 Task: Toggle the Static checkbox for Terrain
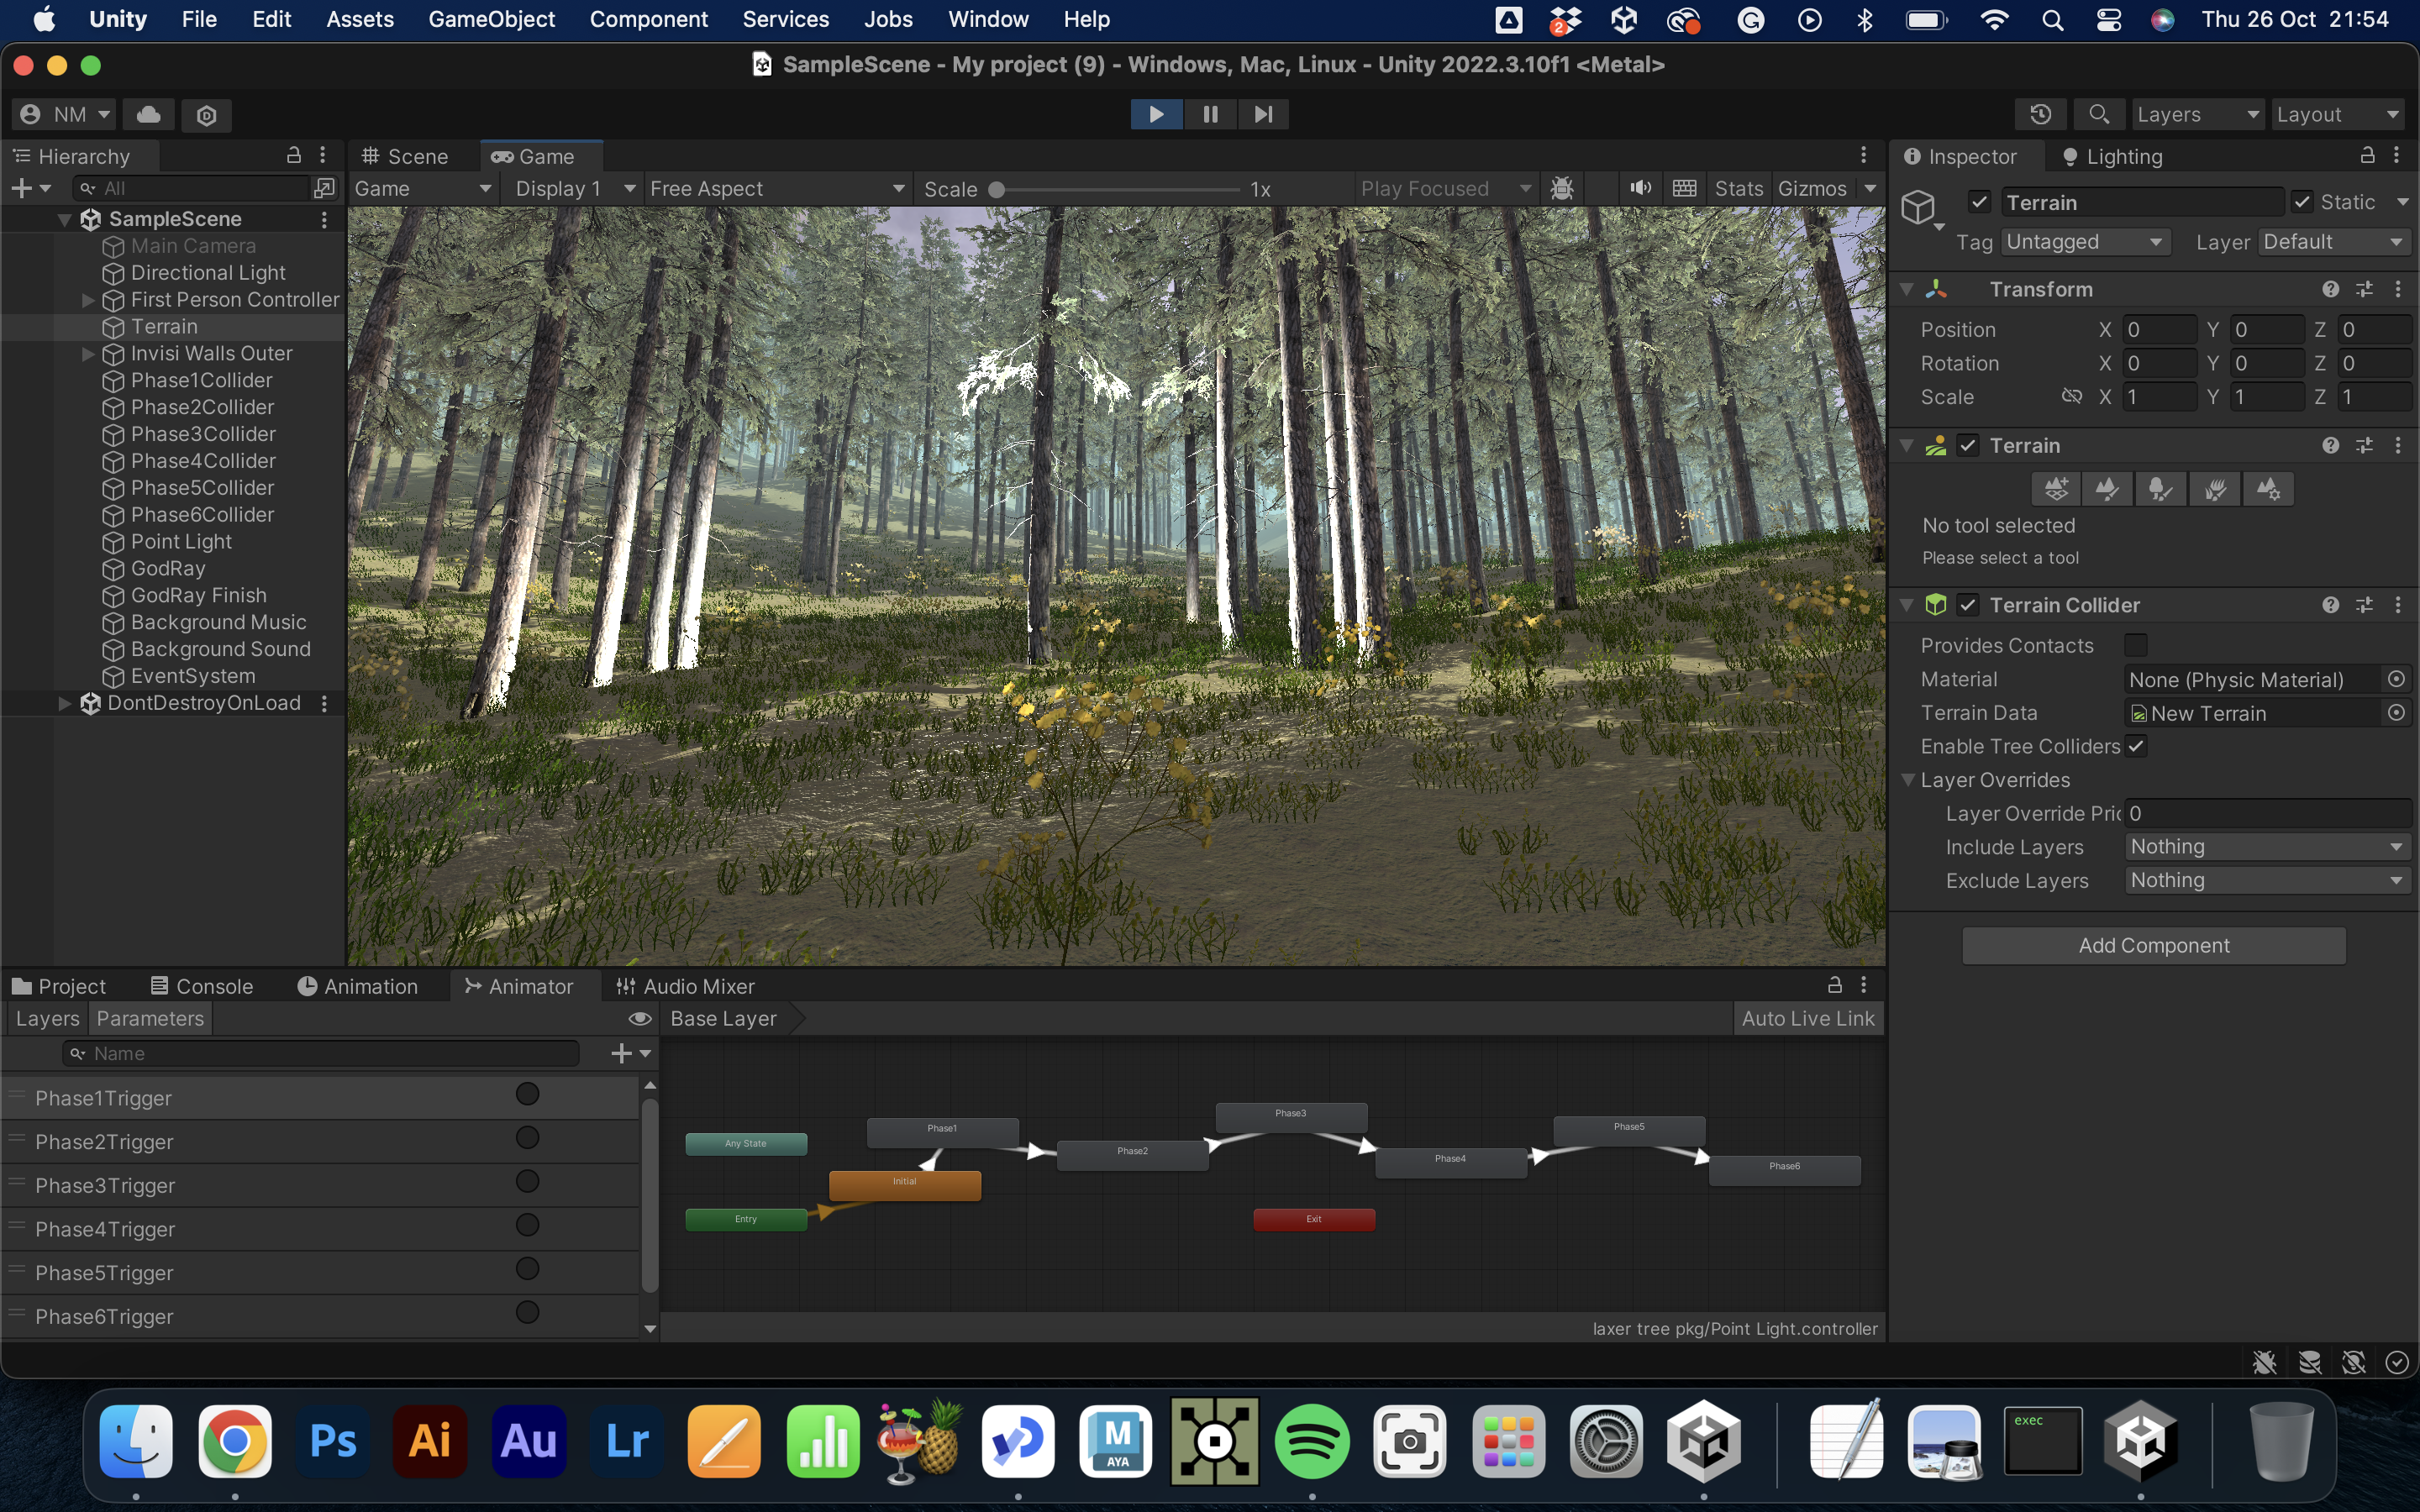coord(2302,202)
